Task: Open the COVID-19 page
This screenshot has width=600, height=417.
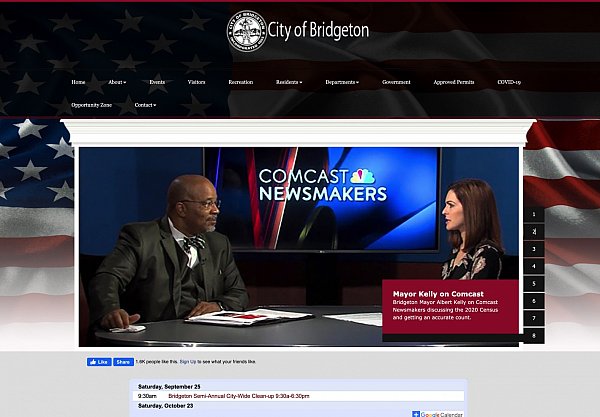Action: [509, 82]
